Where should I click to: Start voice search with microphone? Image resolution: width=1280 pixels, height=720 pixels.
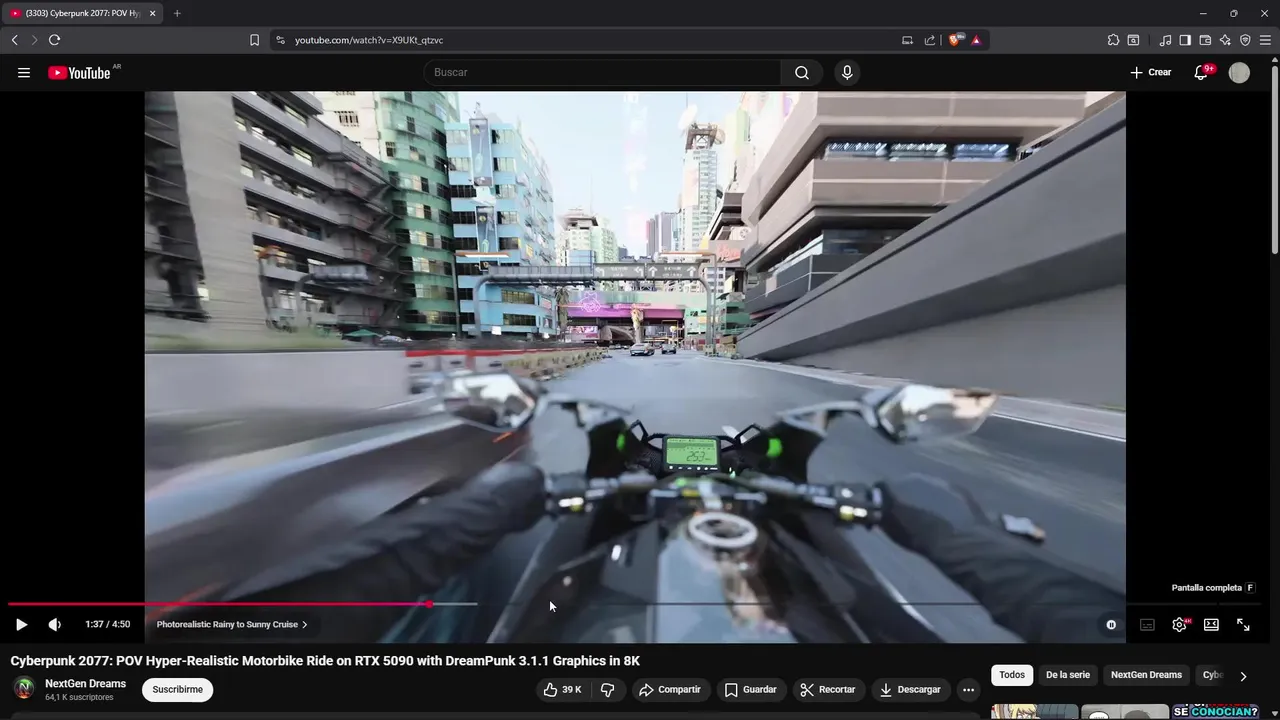[847, 72]
